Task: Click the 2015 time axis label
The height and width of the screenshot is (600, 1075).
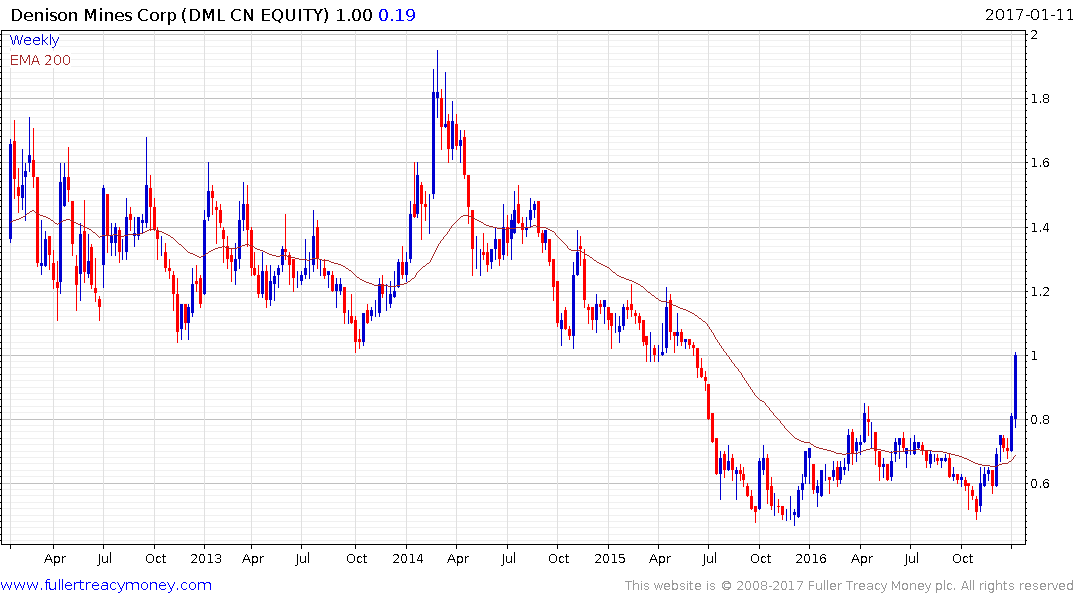Action: tap(609, 558)
